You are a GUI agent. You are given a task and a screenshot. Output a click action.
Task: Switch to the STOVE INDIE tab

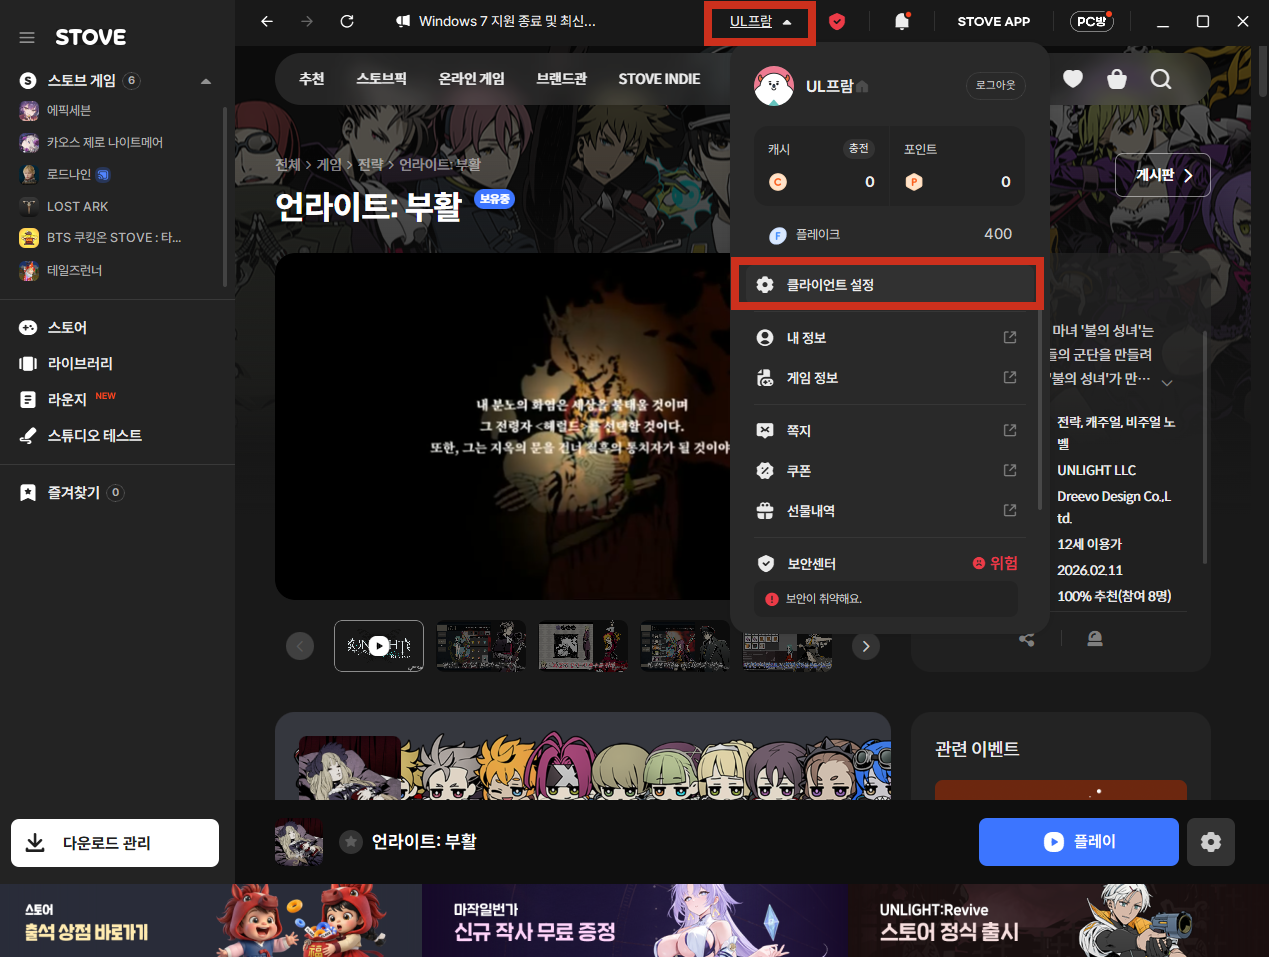click(659, 79)
